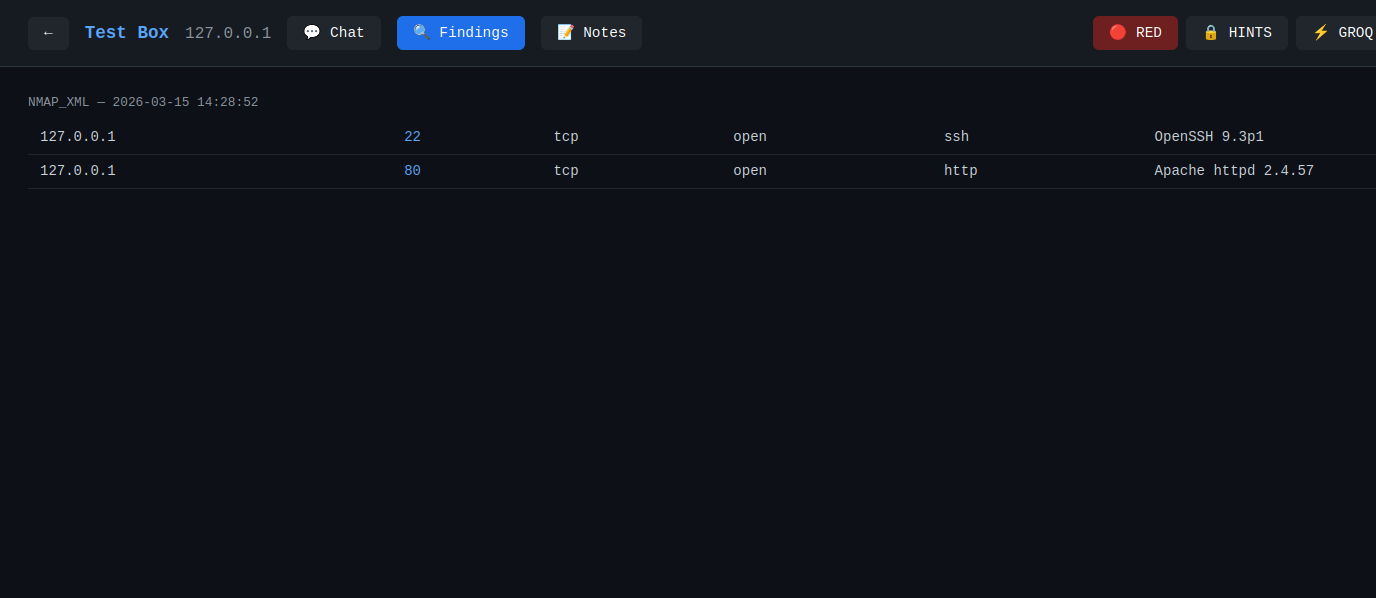Click the back arrow button
This screenshot has width=1376, height=598.
click(48, 33)
